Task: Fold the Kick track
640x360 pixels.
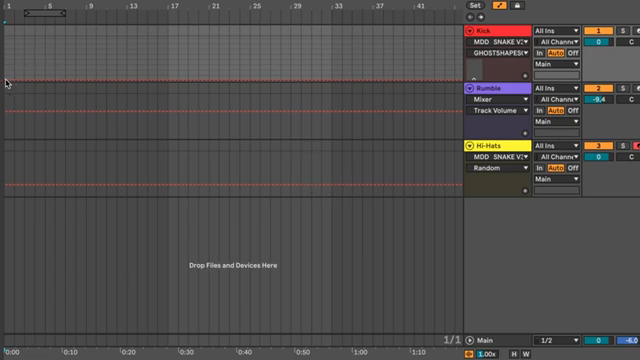Action: tap(470, 31)
